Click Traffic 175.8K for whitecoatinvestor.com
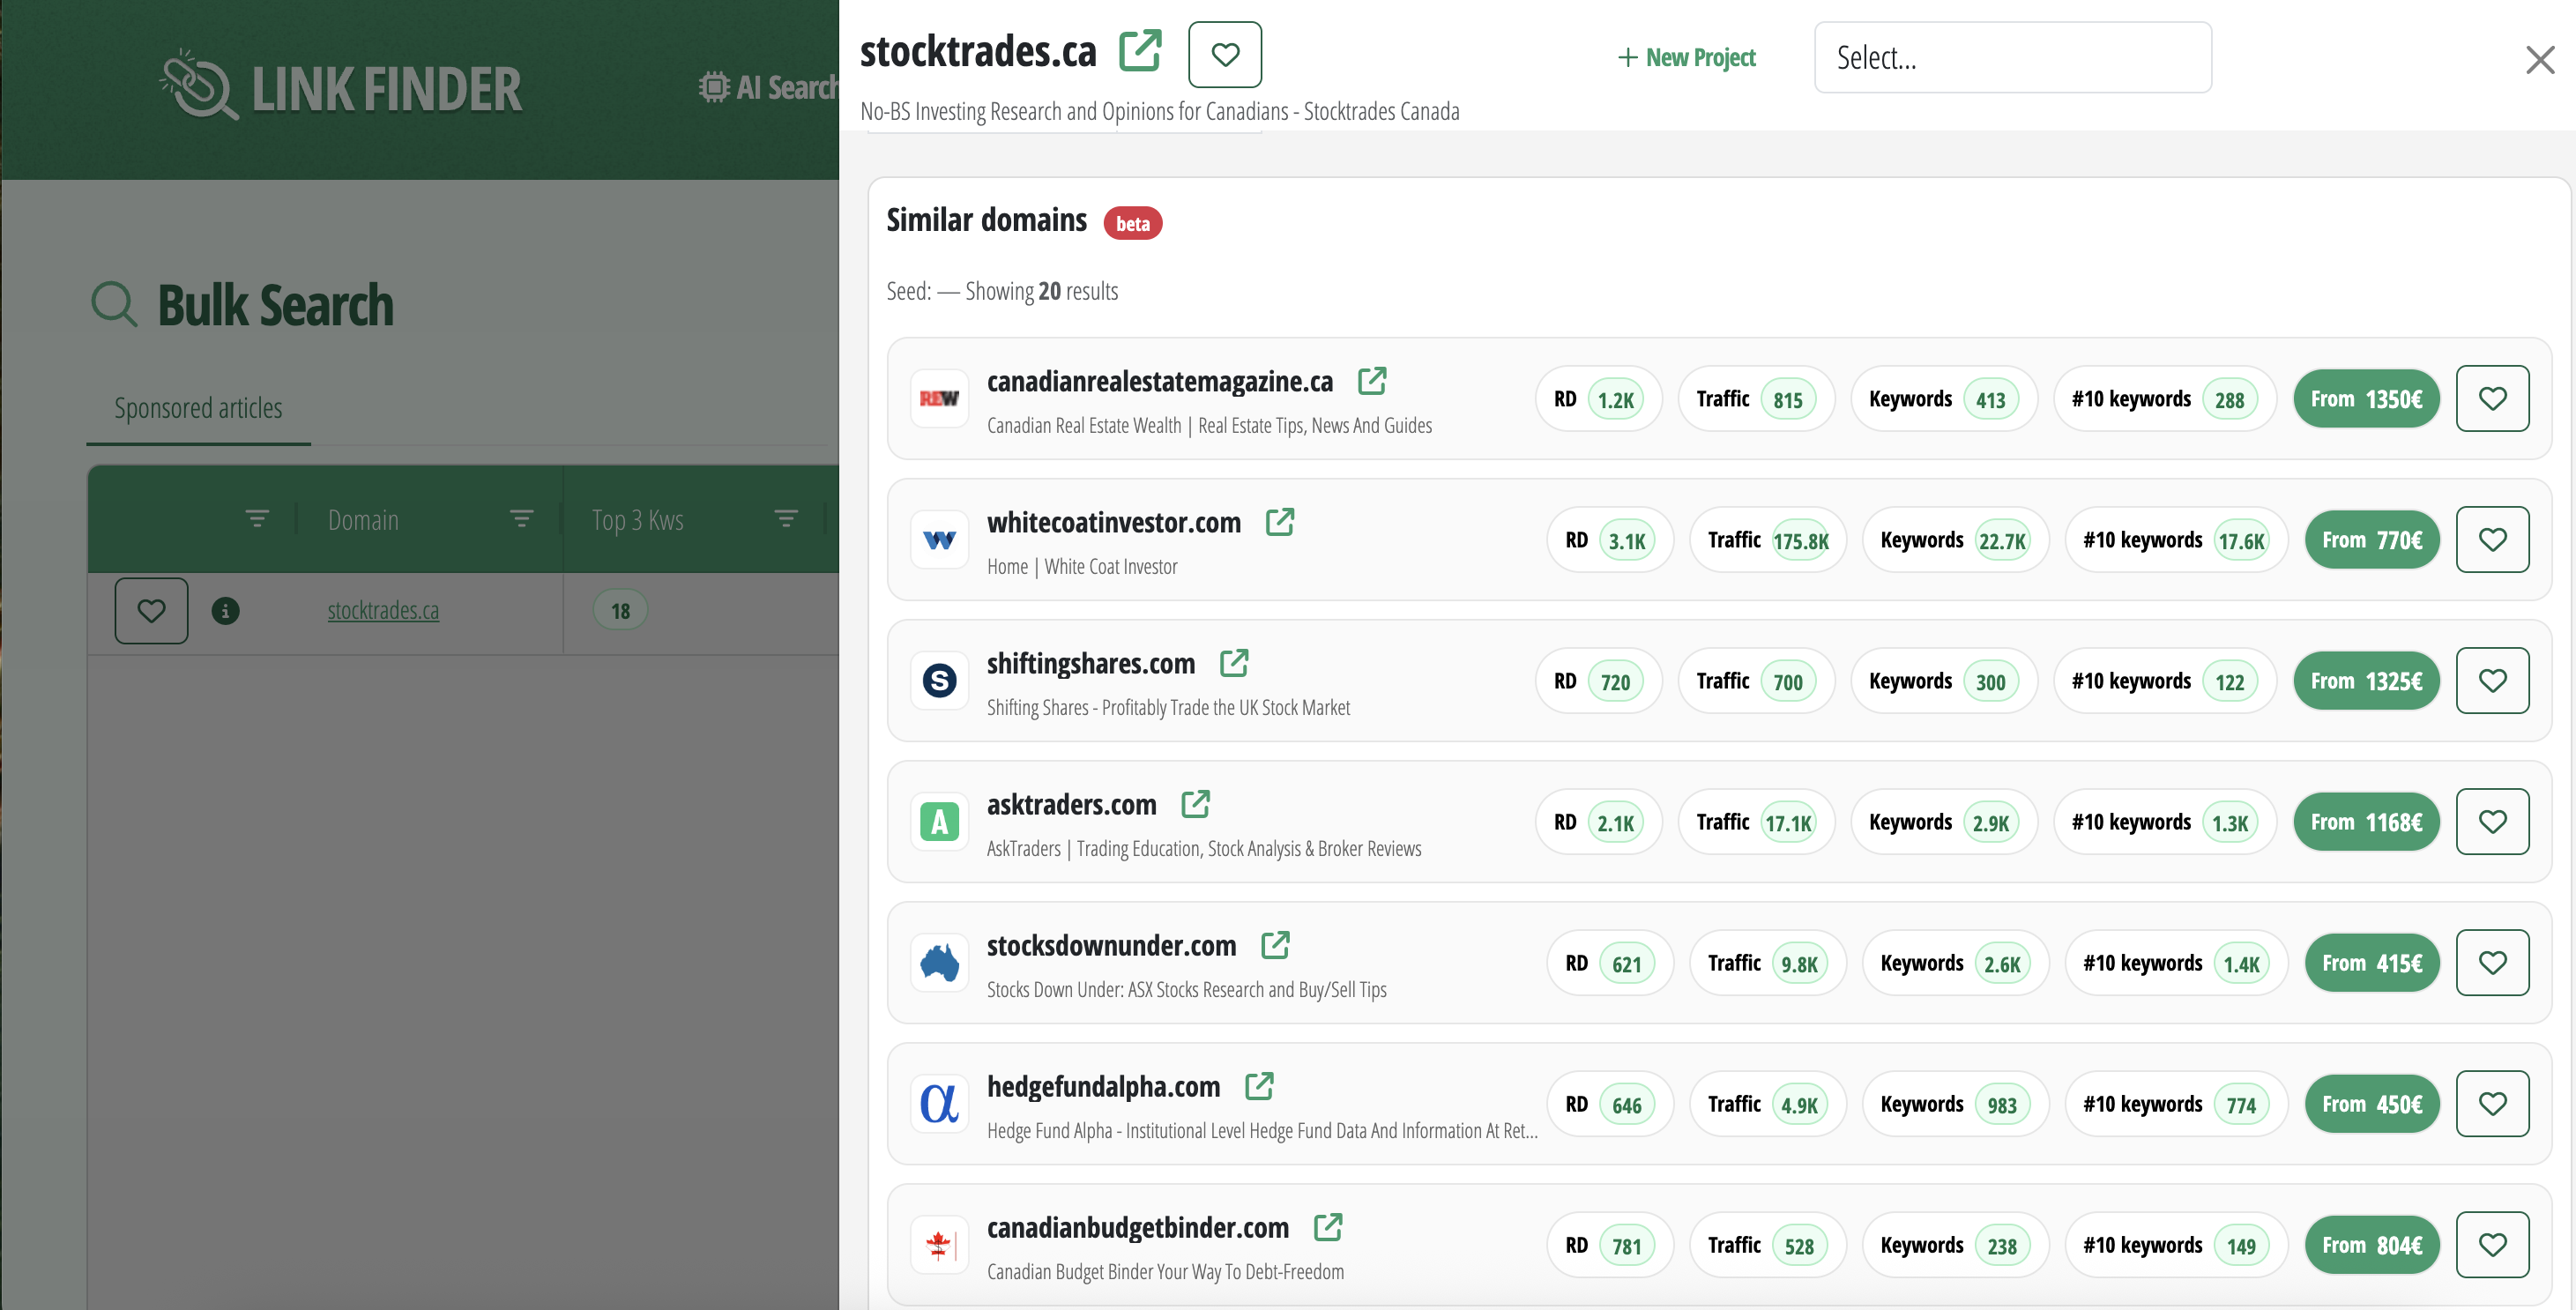Viewport: 2576px width, 1310px height. pos(1767,540)
